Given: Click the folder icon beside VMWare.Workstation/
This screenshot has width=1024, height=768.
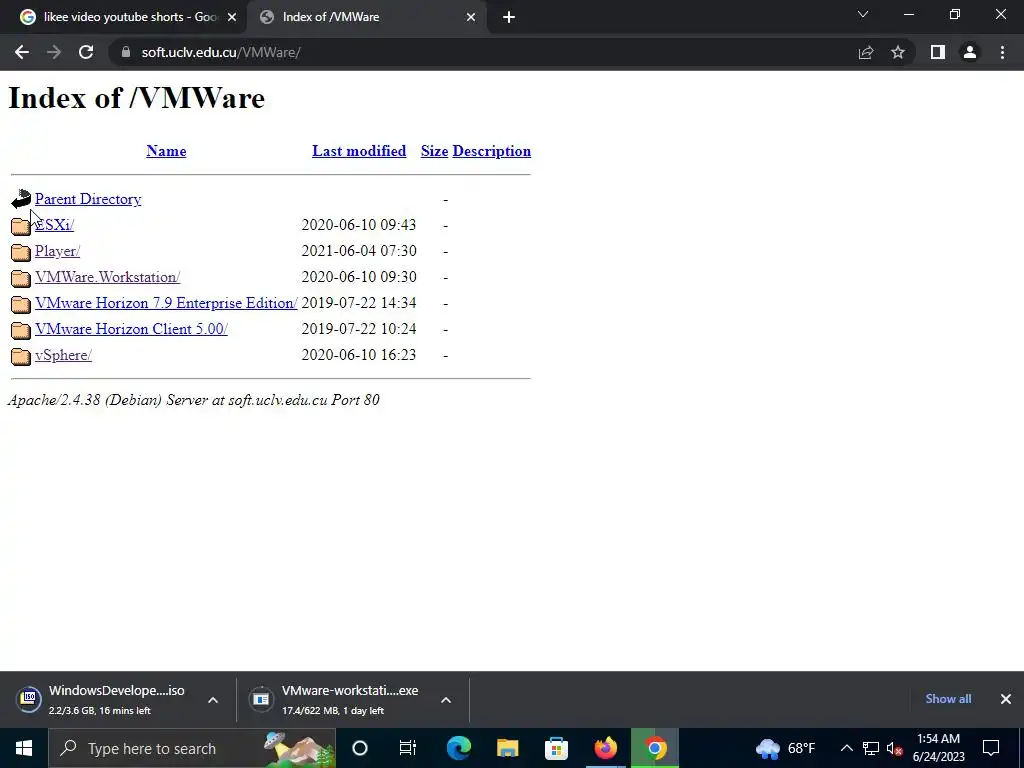Looking at the screenshot, I should pyautogui.click(x=21, y=278).
